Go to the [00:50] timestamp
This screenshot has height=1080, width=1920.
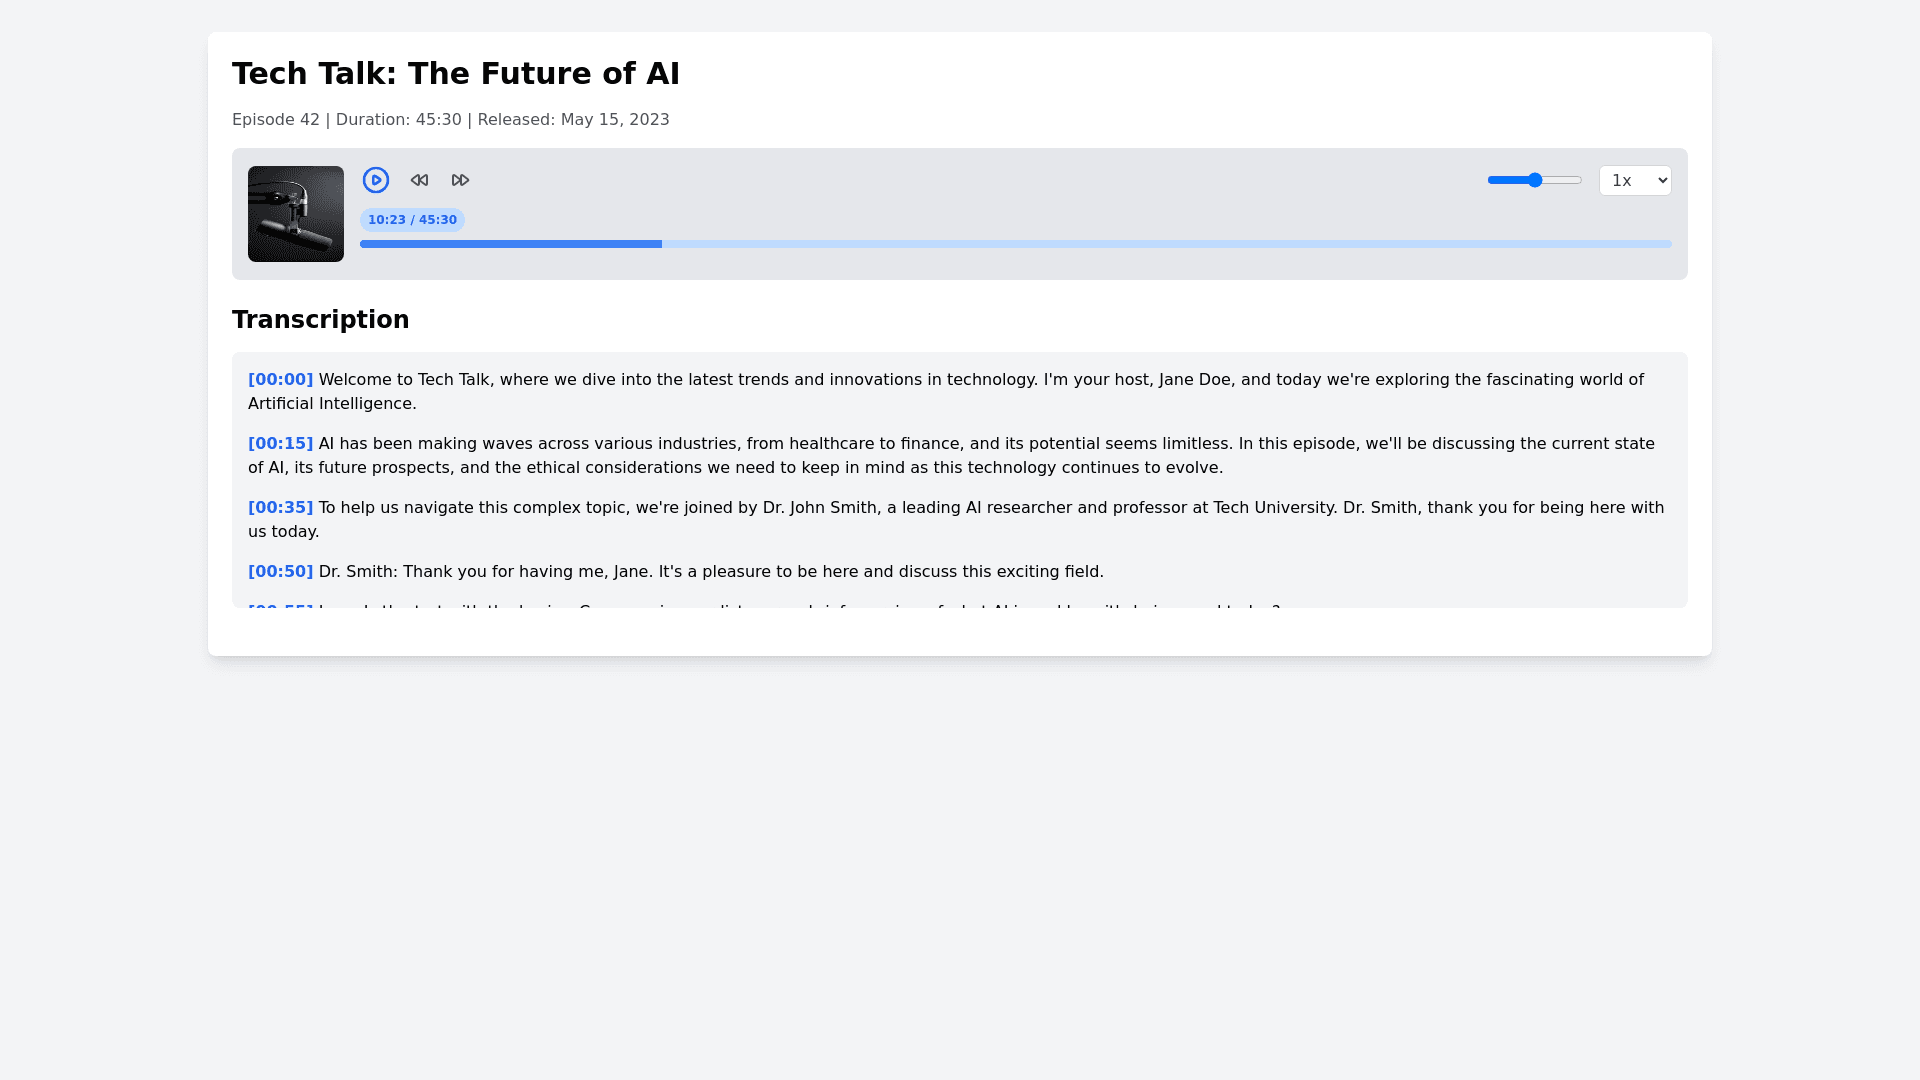click(280, 572)
